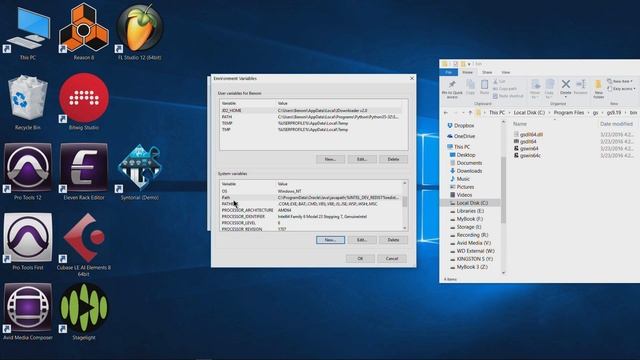640x360 pixels.
Task: Open Quick Access Toolbar customize dropdown arrow
Action: pyautogui.click(x=469, y=64)
